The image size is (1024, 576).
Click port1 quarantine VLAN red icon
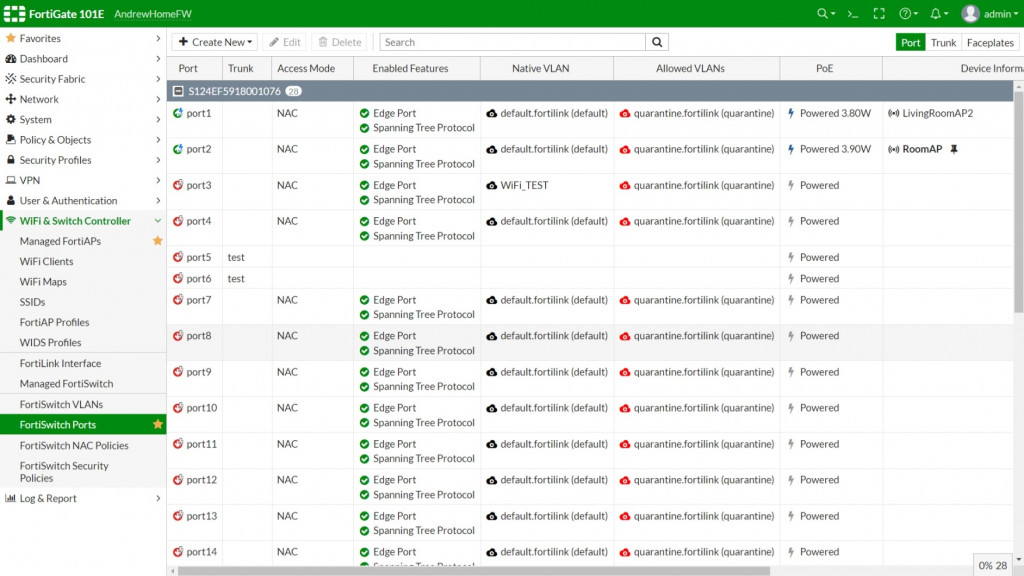625,114
